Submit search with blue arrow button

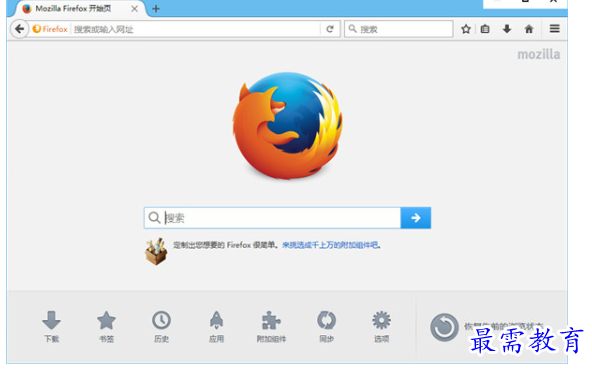pyautogui.click(x=416, y=218)
